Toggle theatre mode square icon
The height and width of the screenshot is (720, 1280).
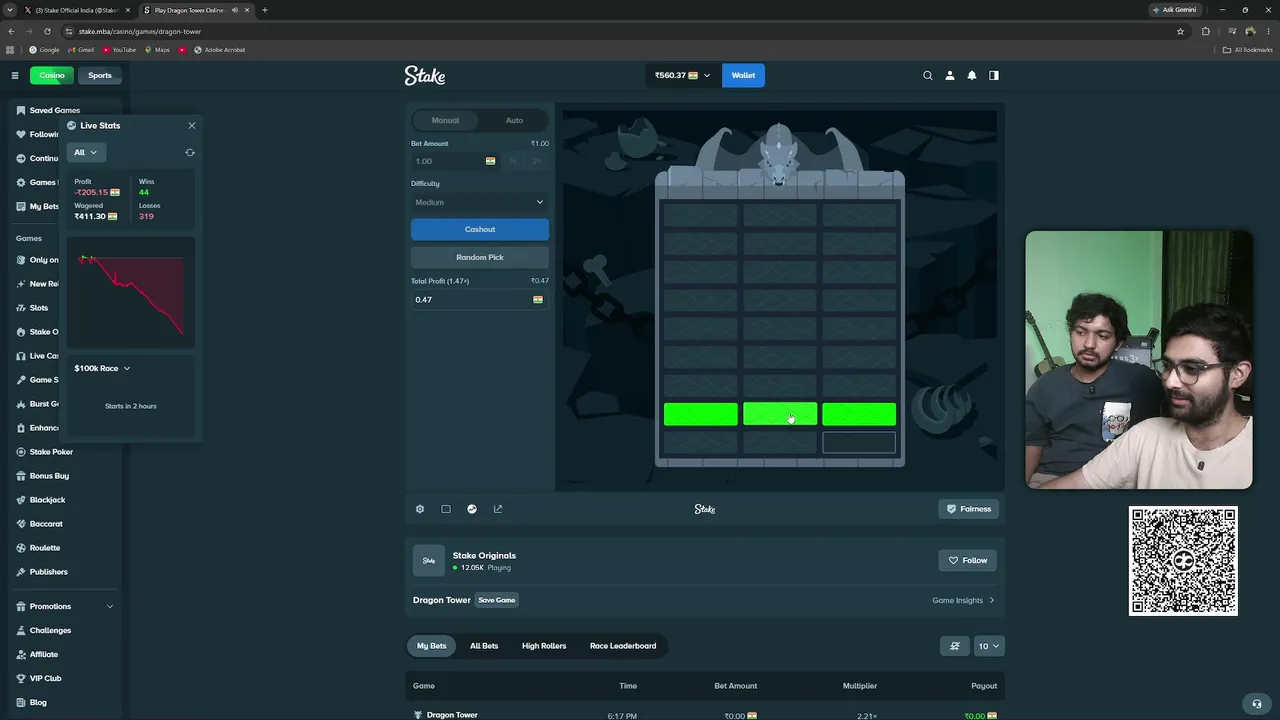point(446,509)
